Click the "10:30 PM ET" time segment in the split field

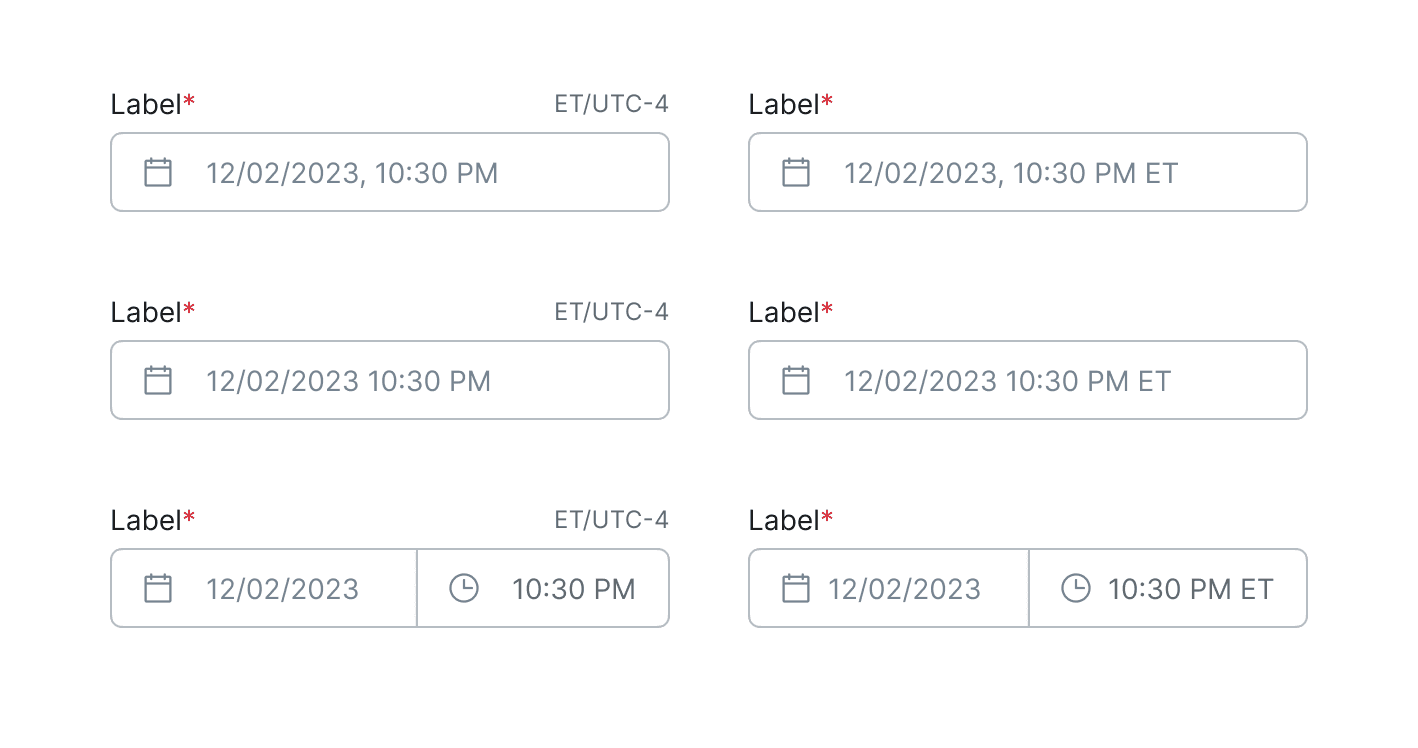(1191, 589)
